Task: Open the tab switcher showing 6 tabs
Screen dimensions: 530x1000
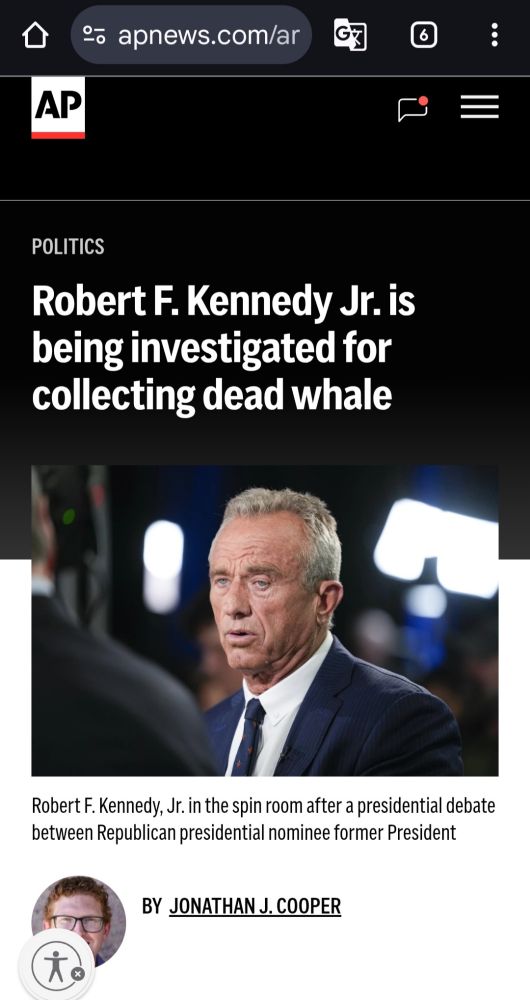Action: click(x=423, y=35)
